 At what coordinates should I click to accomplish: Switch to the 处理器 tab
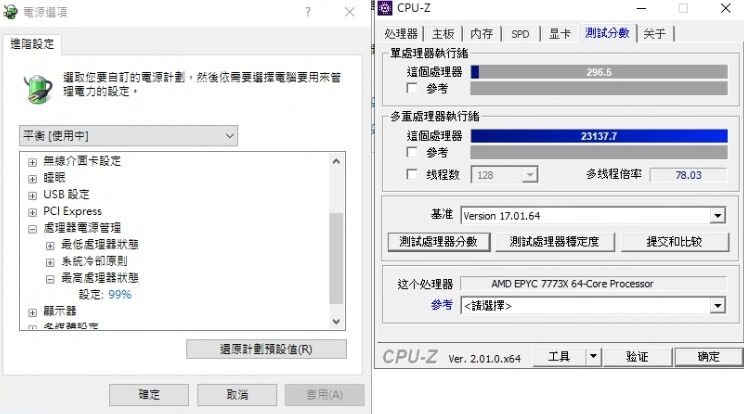(401, 34)
